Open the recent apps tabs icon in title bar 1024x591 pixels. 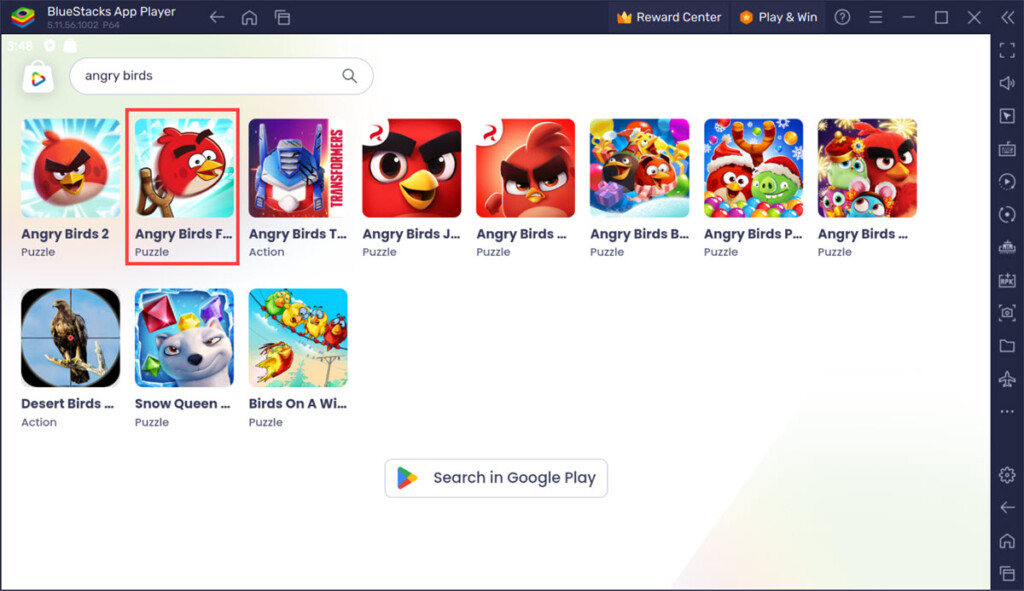coord(282,18)
